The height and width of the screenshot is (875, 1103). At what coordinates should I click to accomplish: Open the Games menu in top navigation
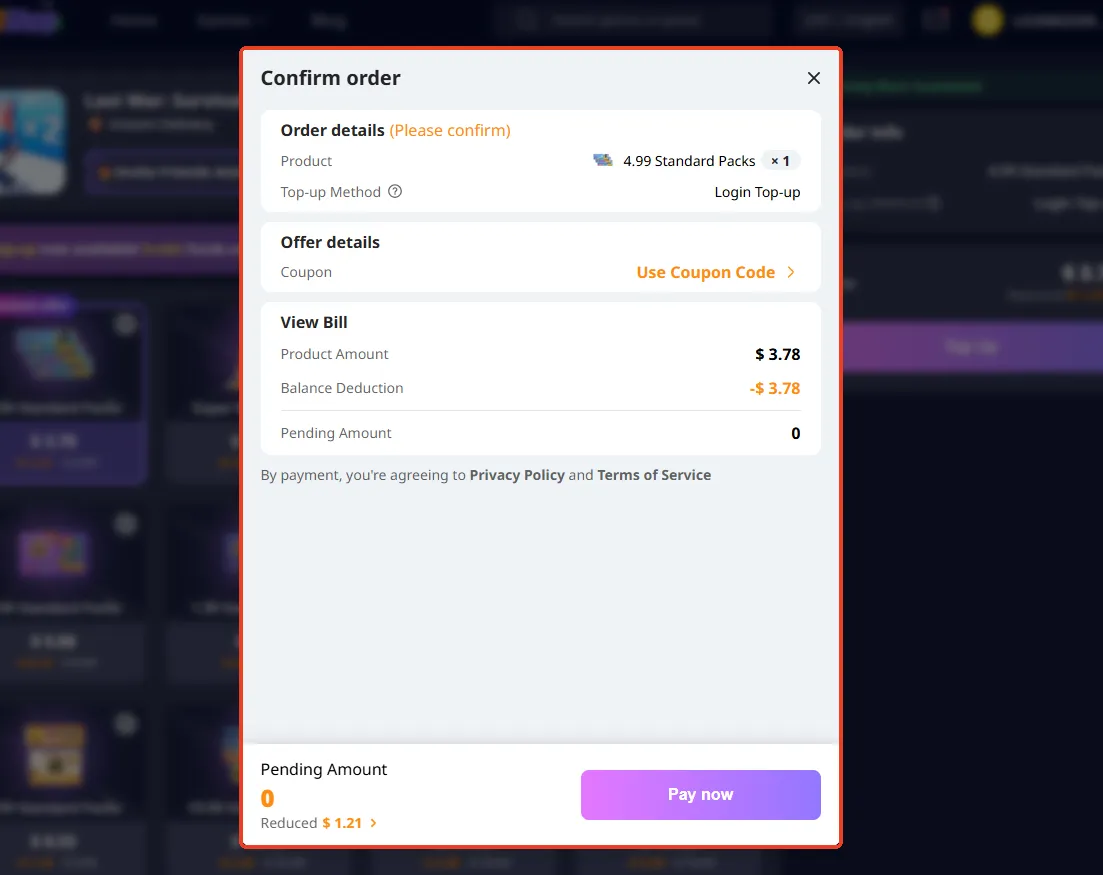point(231,20)
